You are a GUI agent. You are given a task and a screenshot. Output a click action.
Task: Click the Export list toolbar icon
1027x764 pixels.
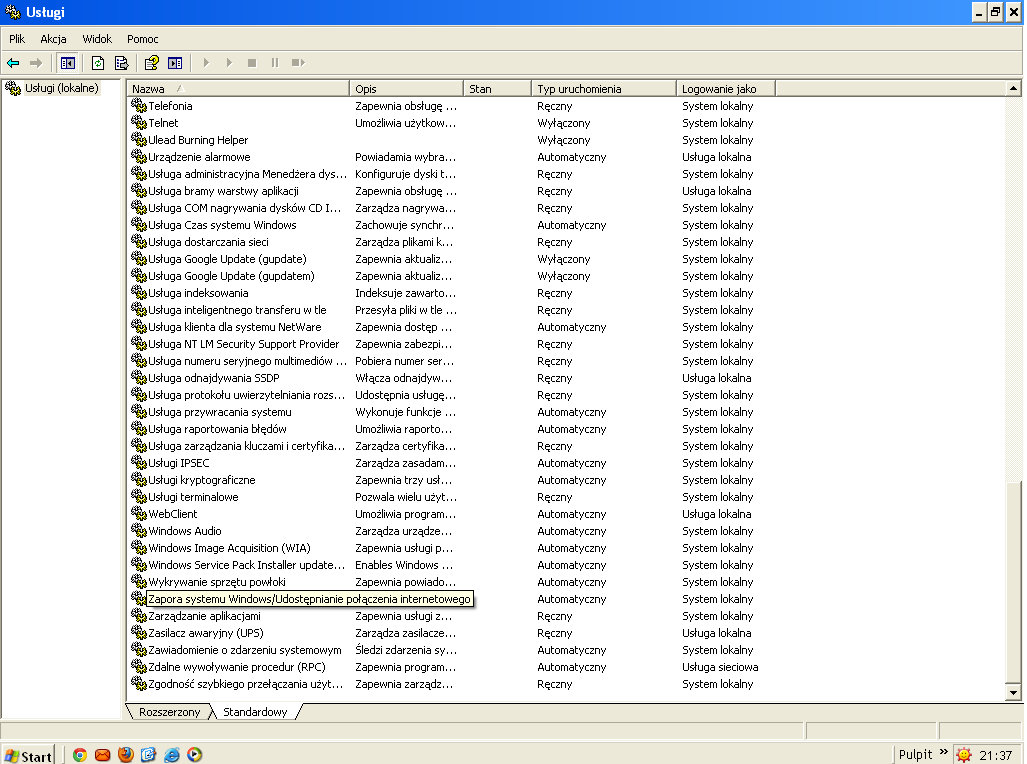point(121,63)
